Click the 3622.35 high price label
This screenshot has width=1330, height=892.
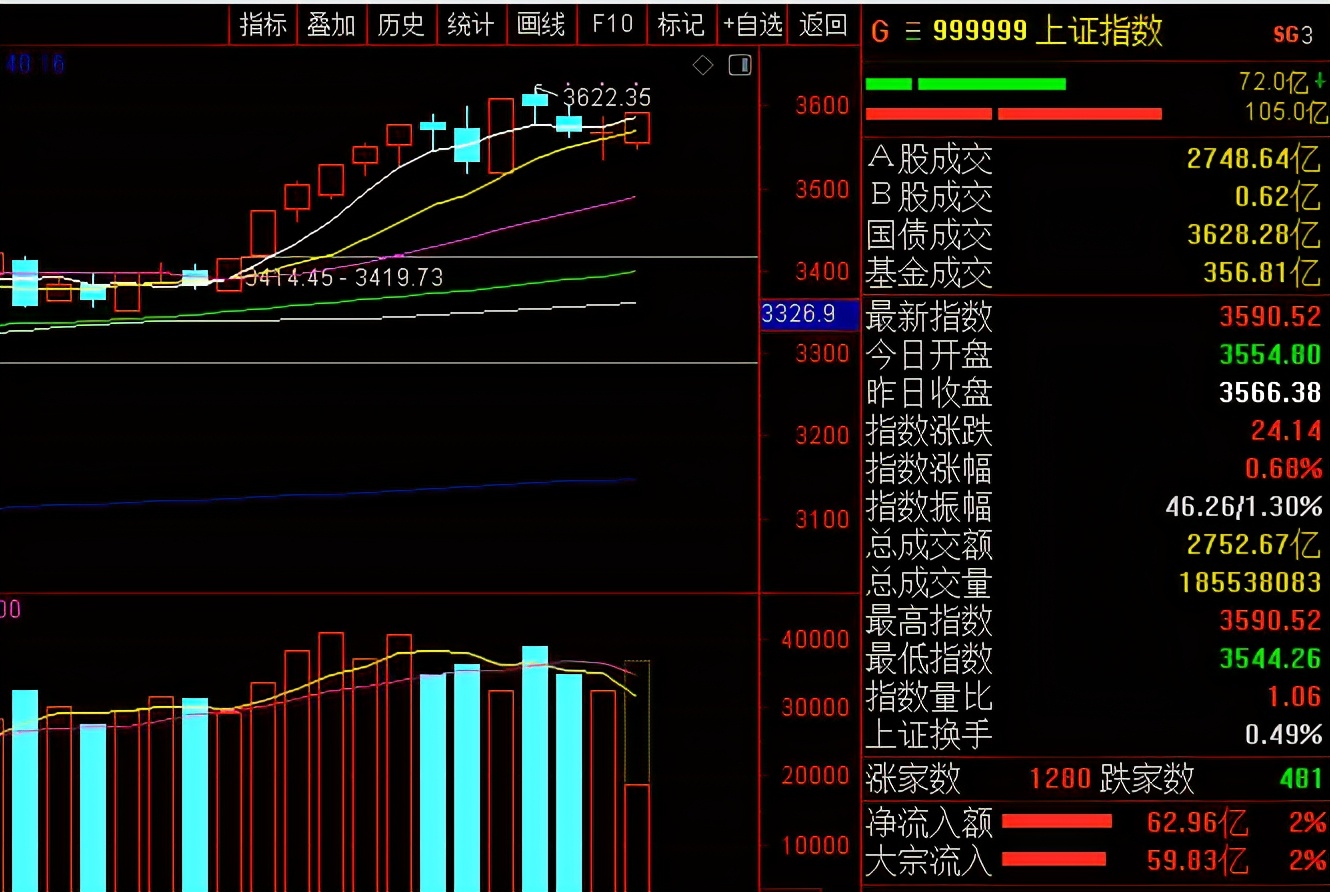pos(607,97)
